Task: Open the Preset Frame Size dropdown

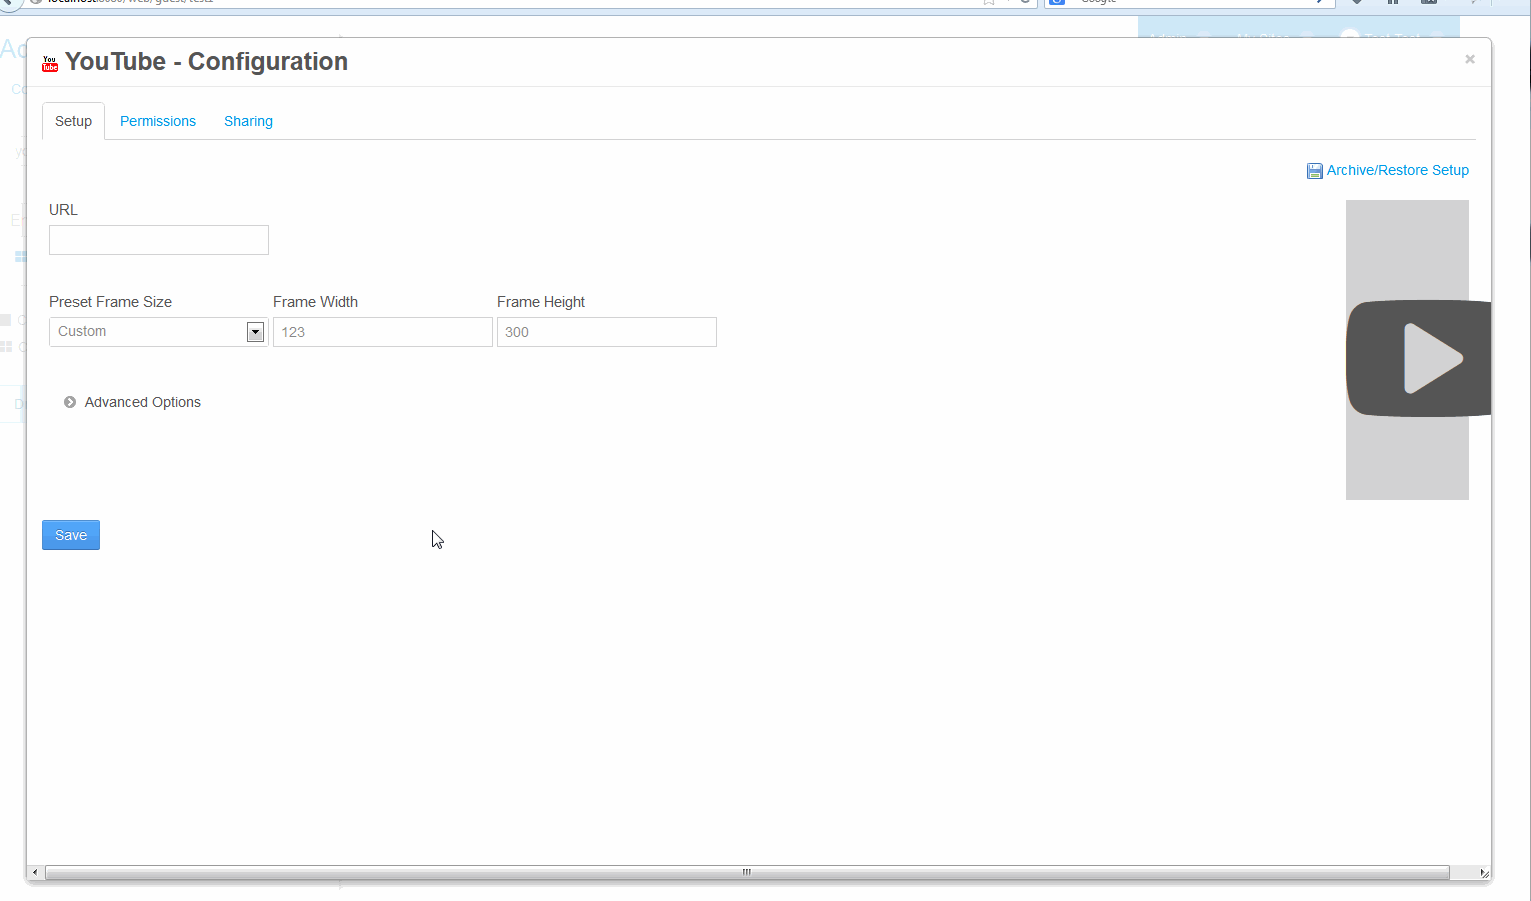Action: (159, 332)
